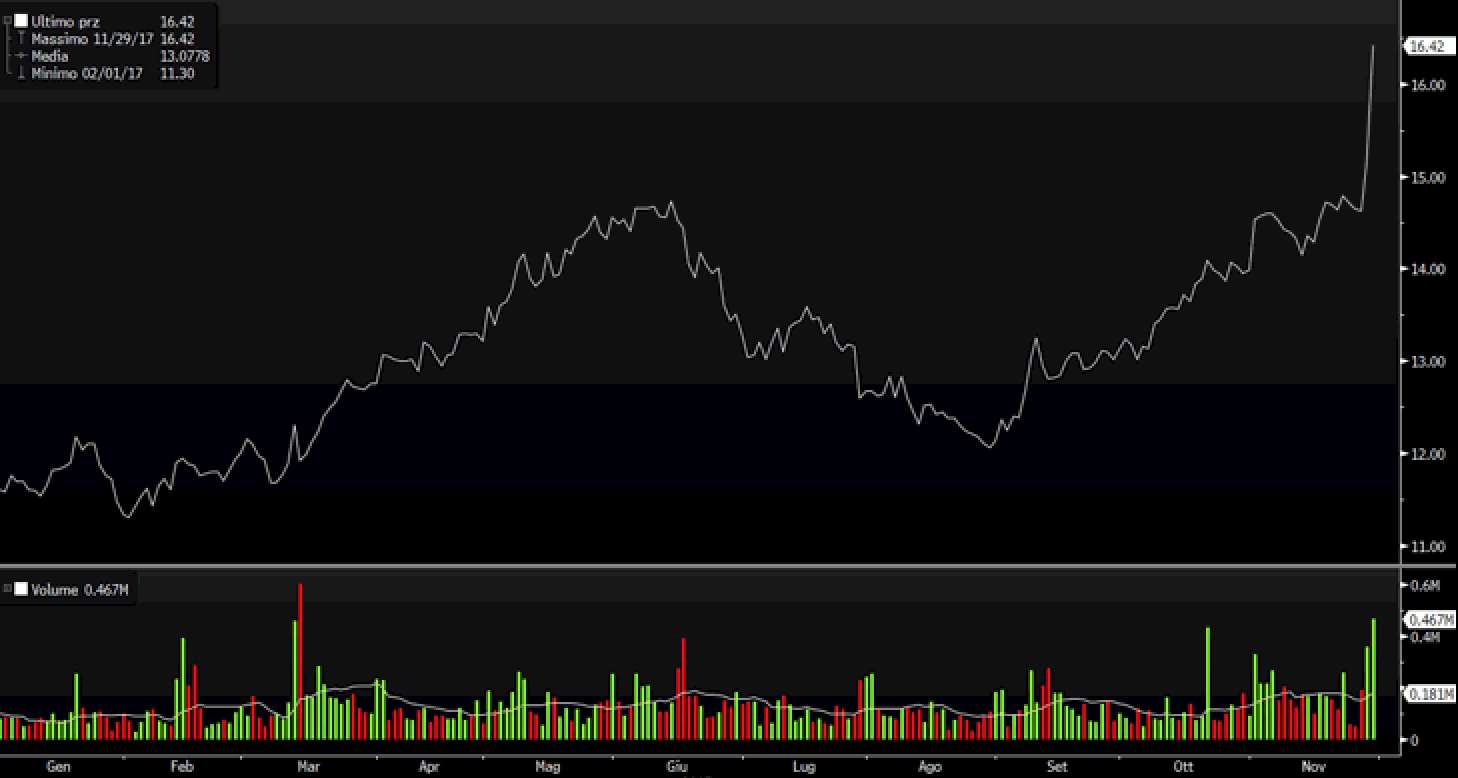This screenshot has height=778, width=1458.
Task: Click the 0.6M volume axis label
Action: point(1424,584)
